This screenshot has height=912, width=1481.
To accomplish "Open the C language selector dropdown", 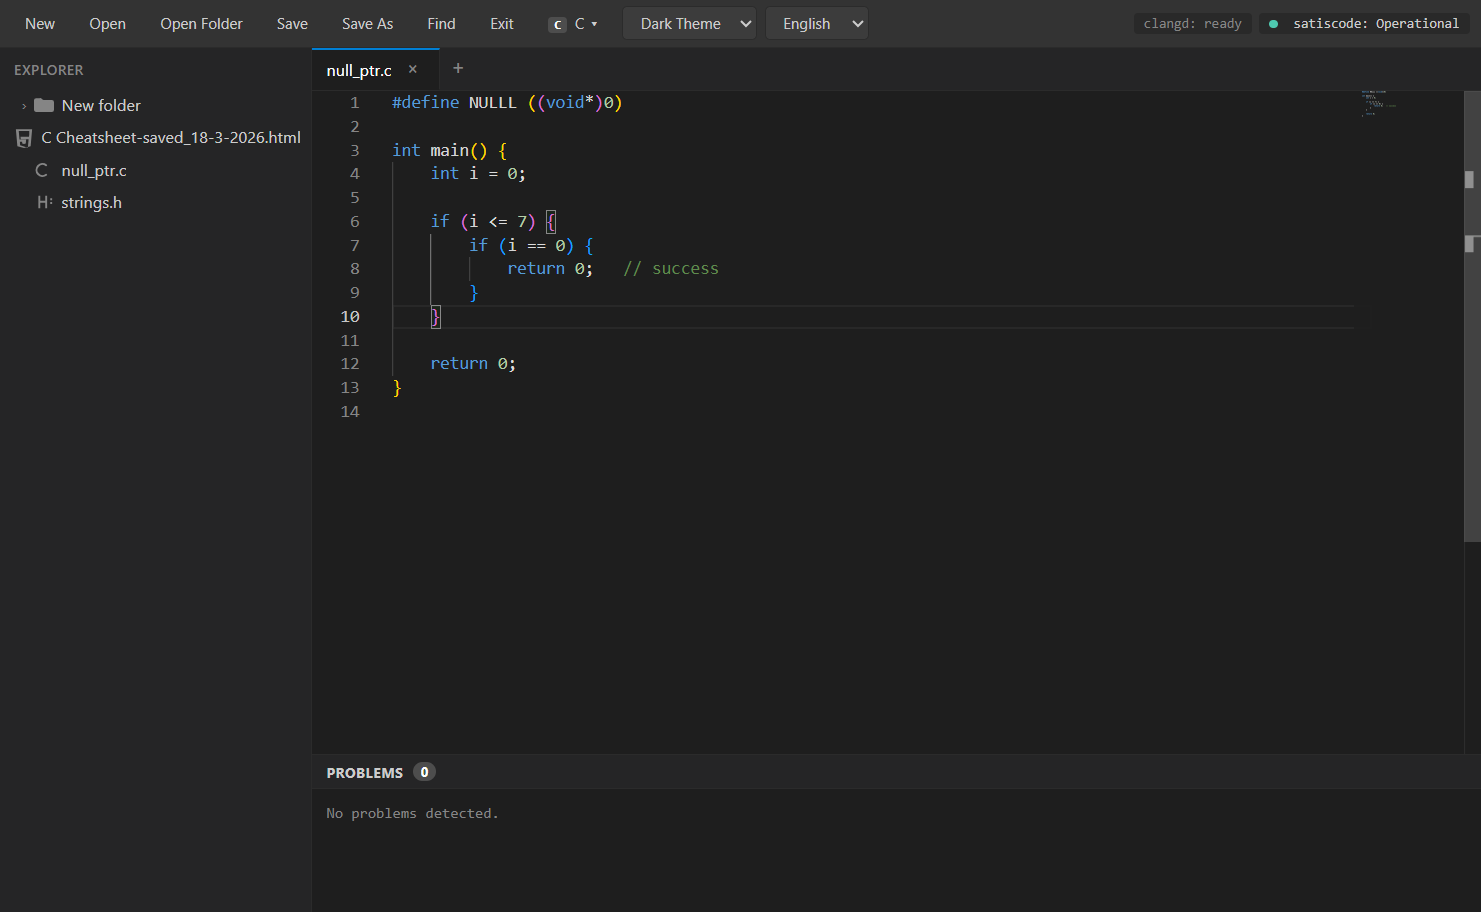I will click(574, 24).
